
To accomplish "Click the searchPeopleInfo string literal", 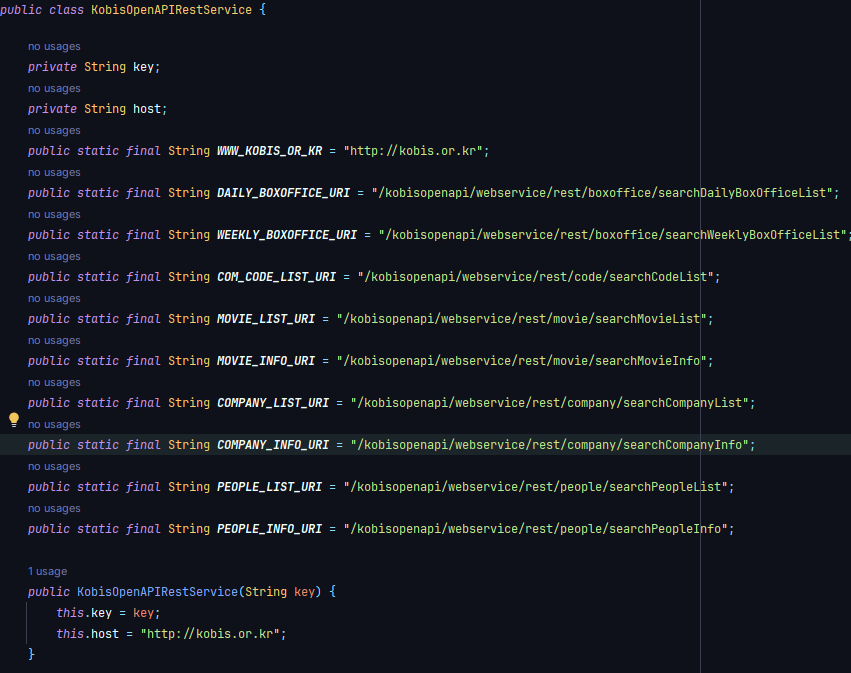I will point(536,529).
